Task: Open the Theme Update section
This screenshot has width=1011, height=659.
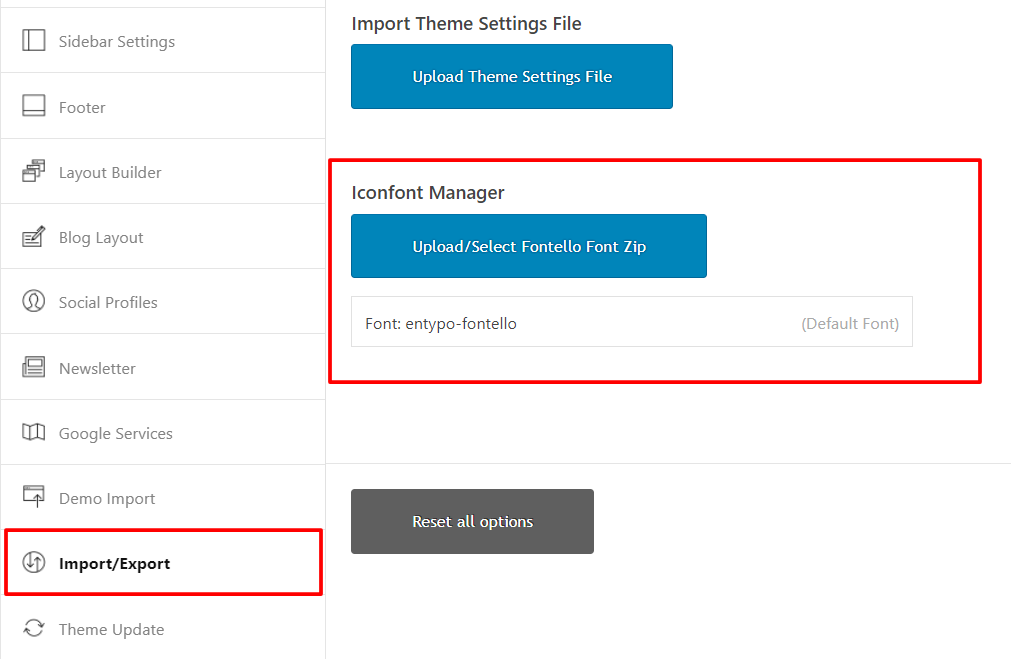Action: (x=111, y=630)
